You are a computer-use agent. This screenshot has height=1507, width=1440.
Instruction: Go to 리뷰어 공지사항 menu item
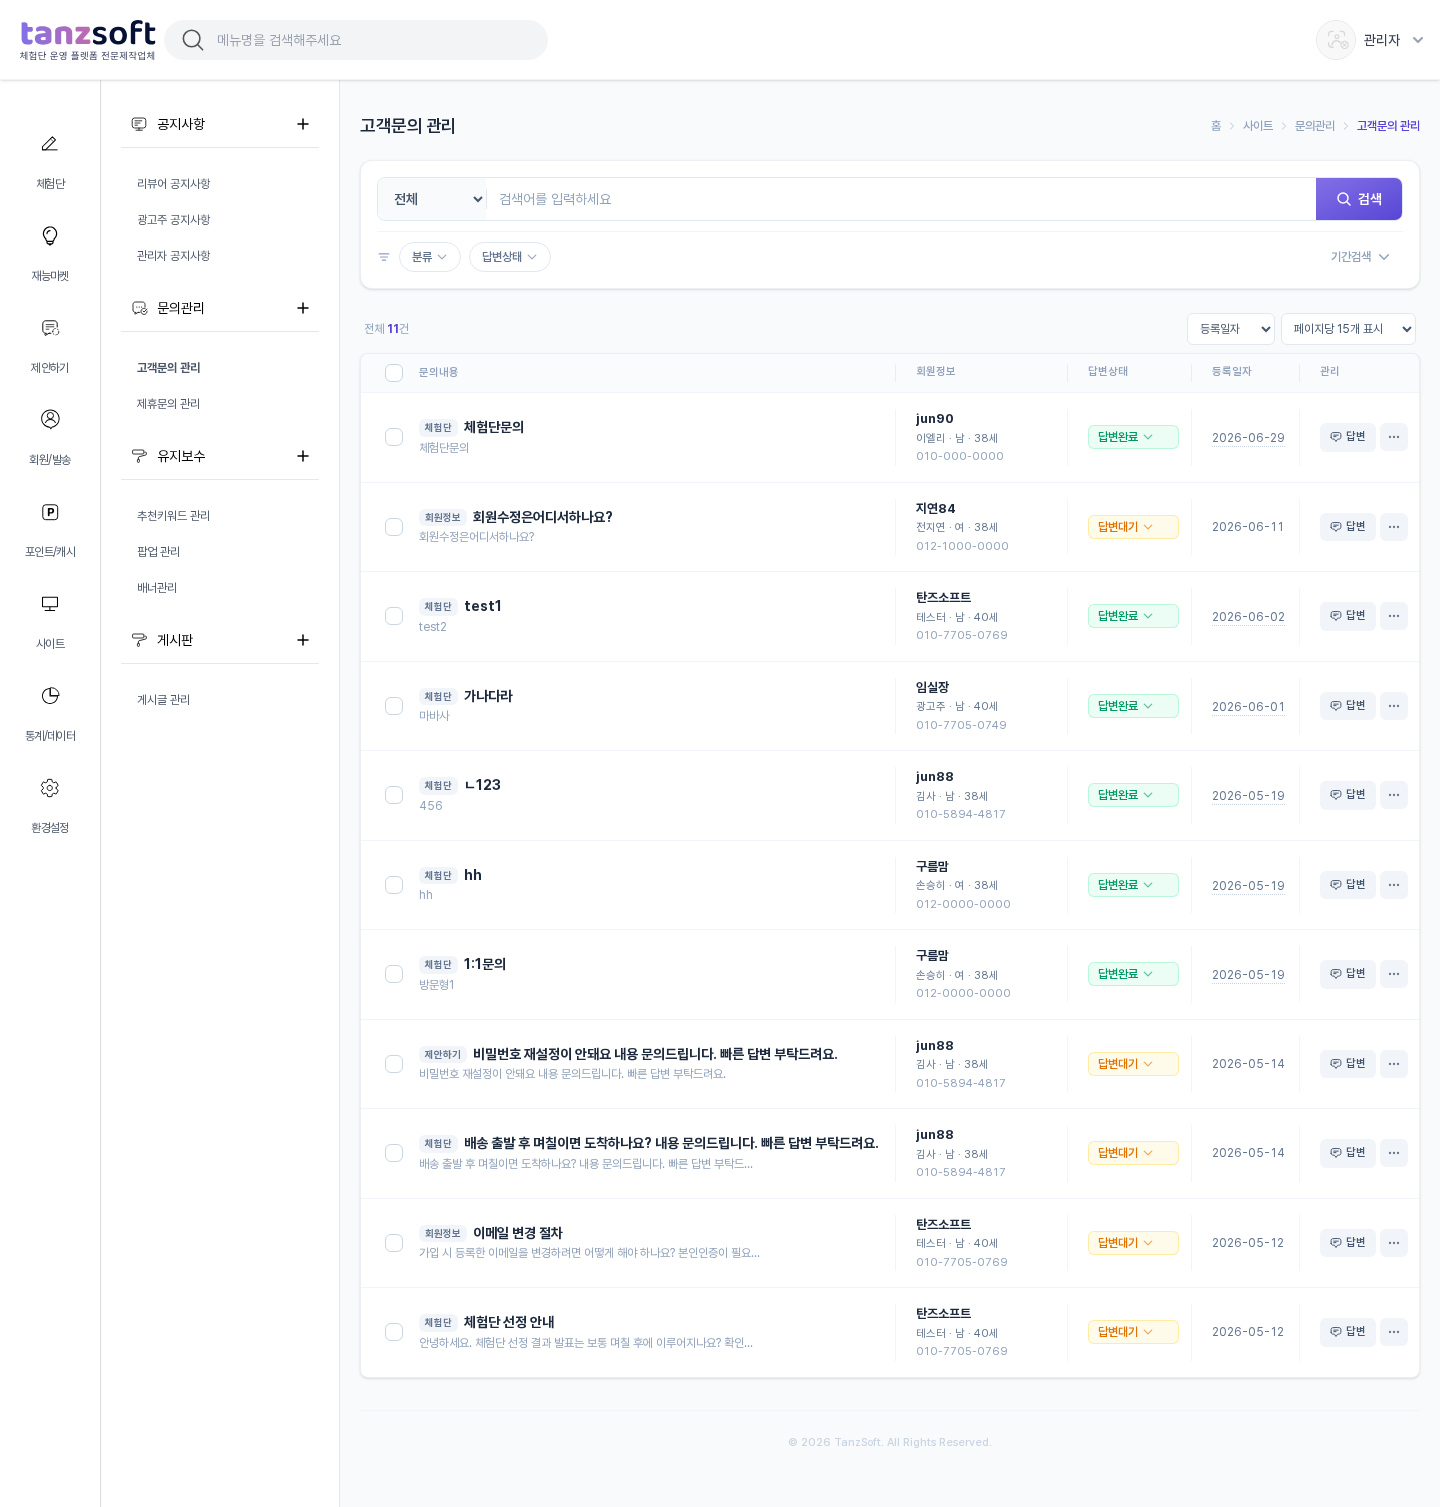pos(174,184)
